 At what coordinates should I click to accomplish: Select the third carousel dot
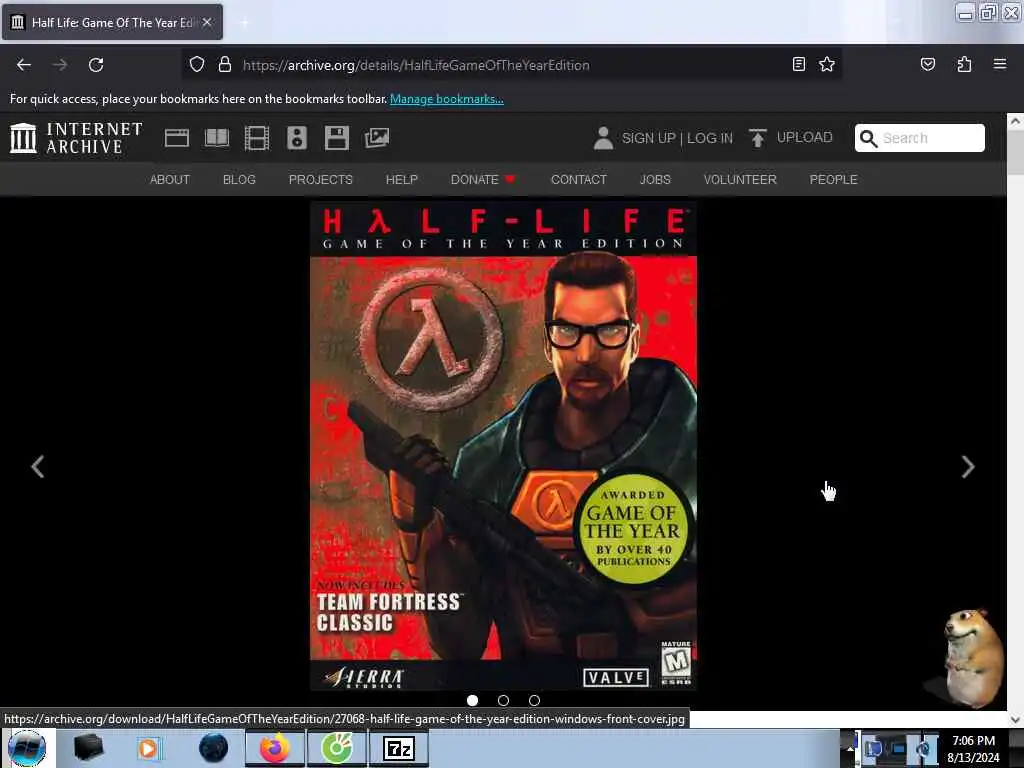click(x=534, y=700)
